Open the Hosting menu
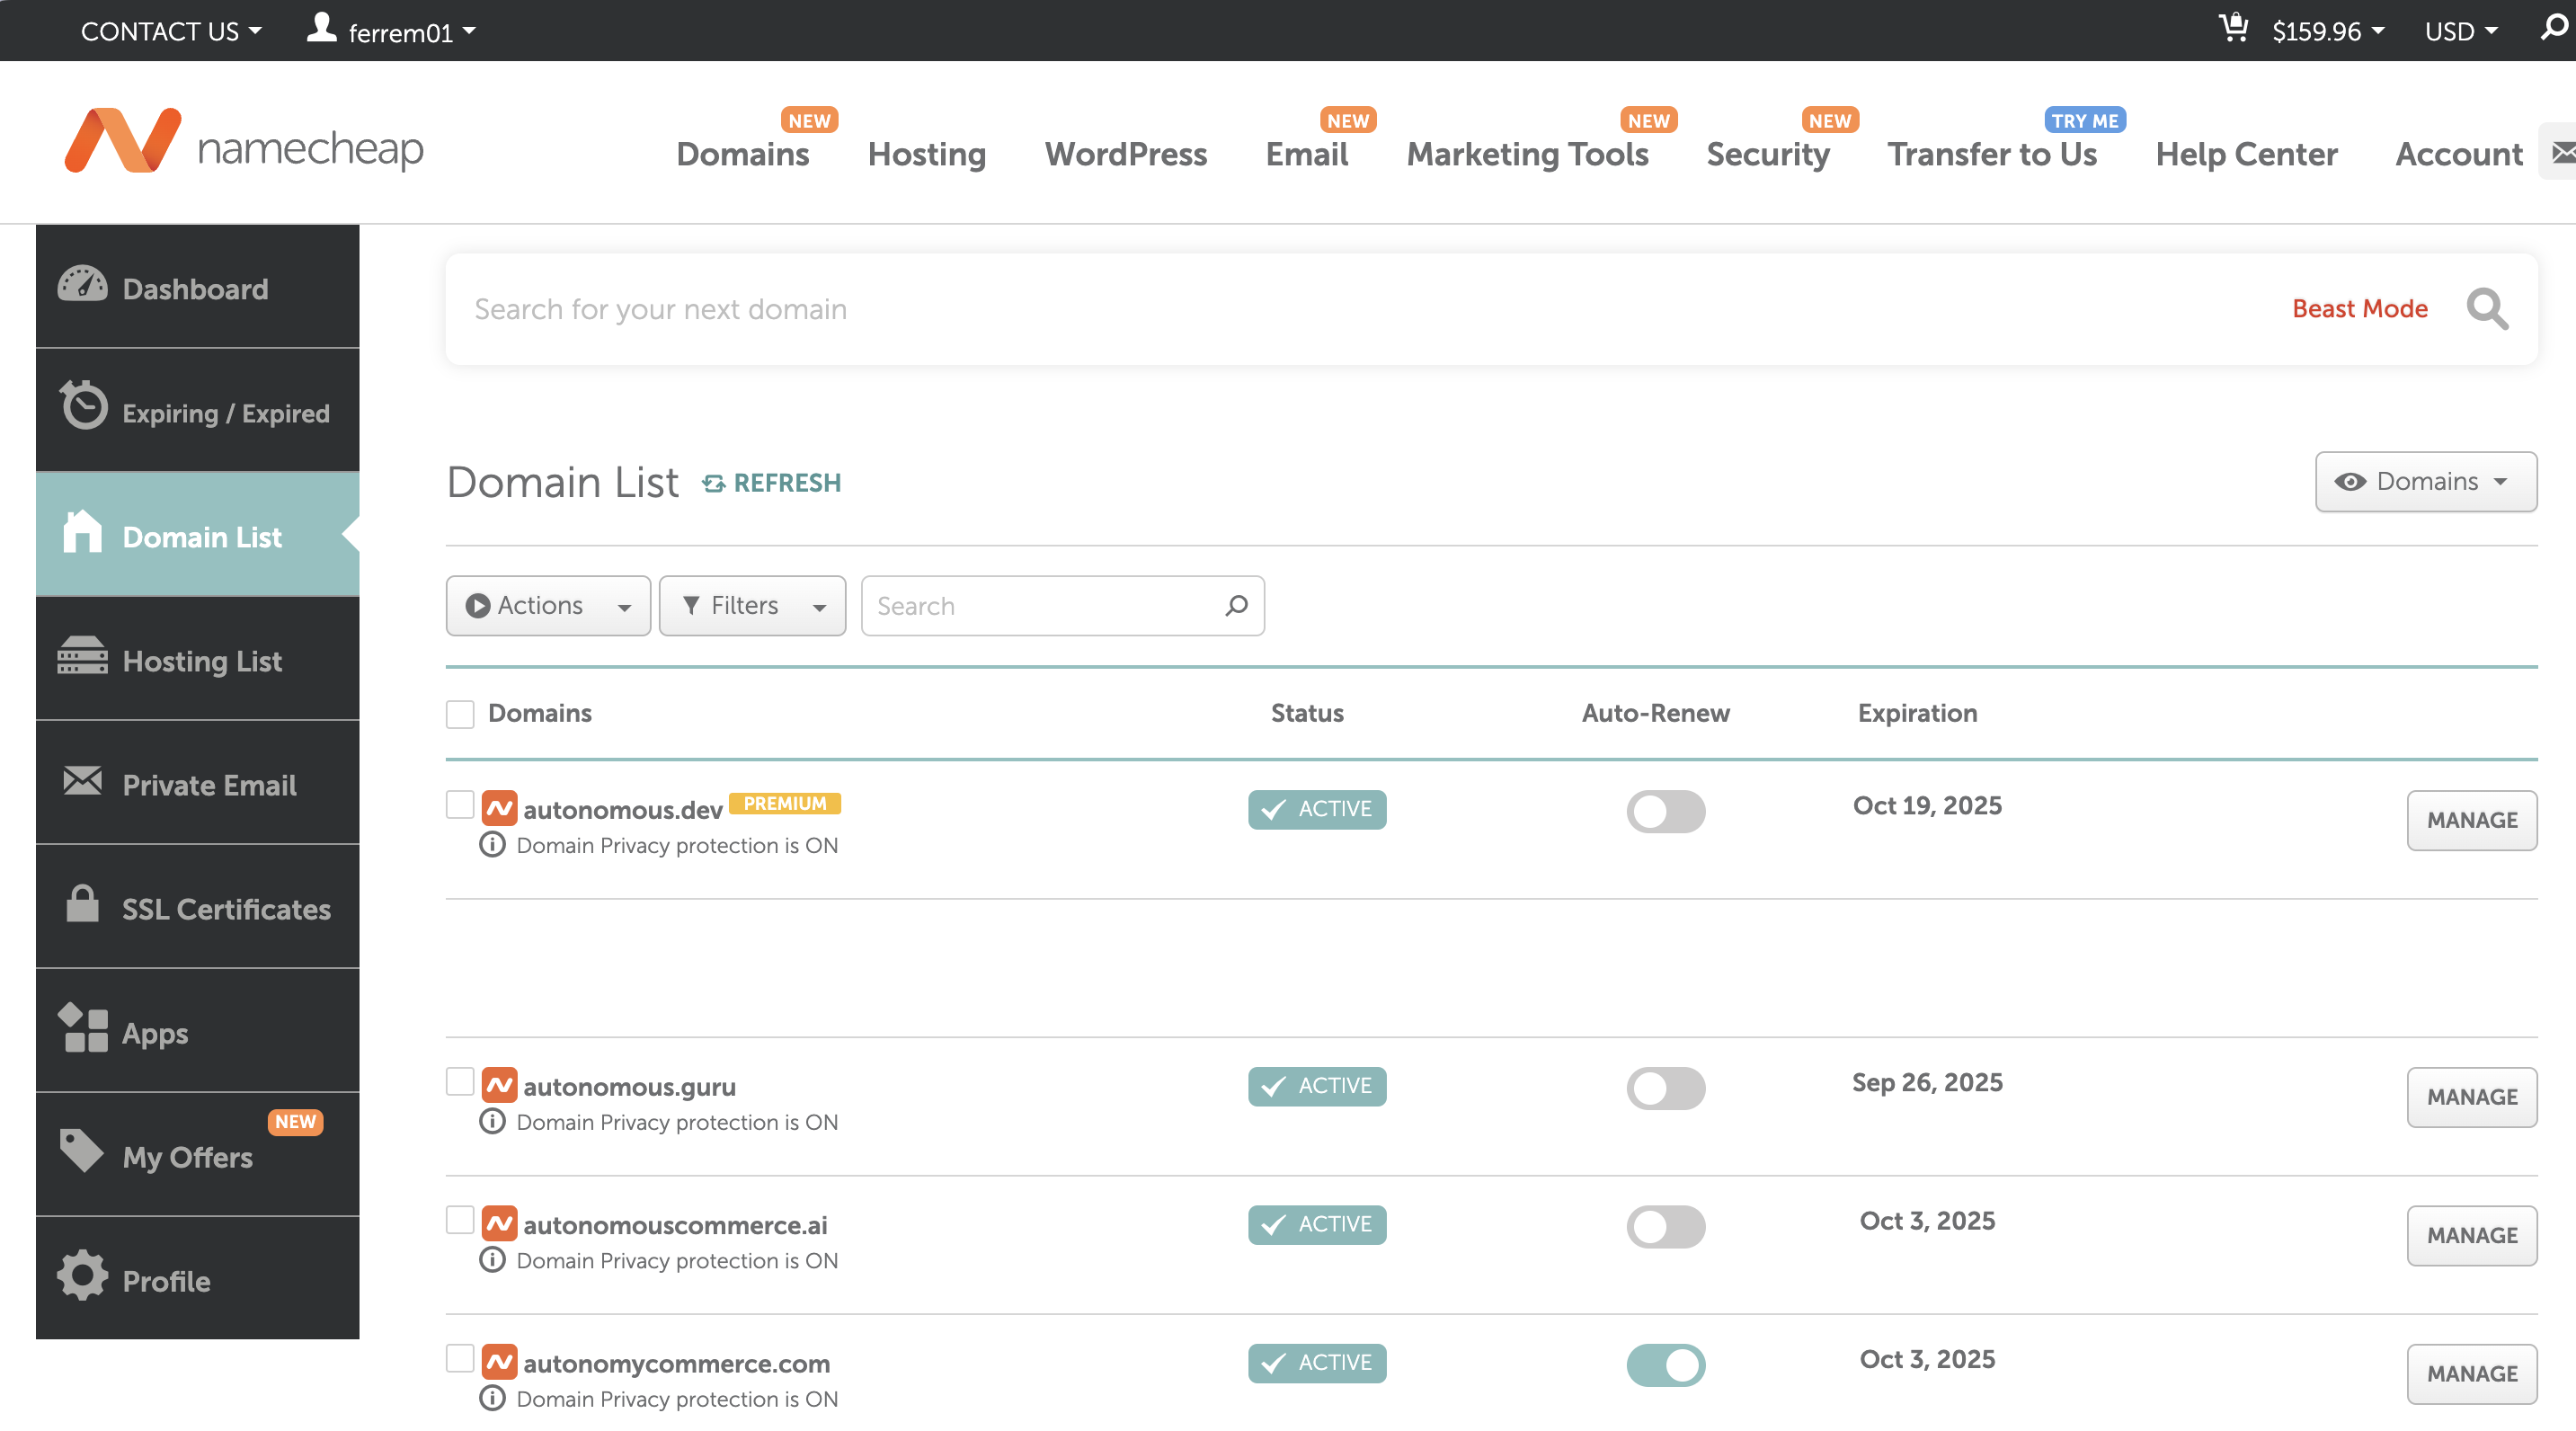The width and height of the screenshot is (2576, 1431). click(x=925, y=154)
